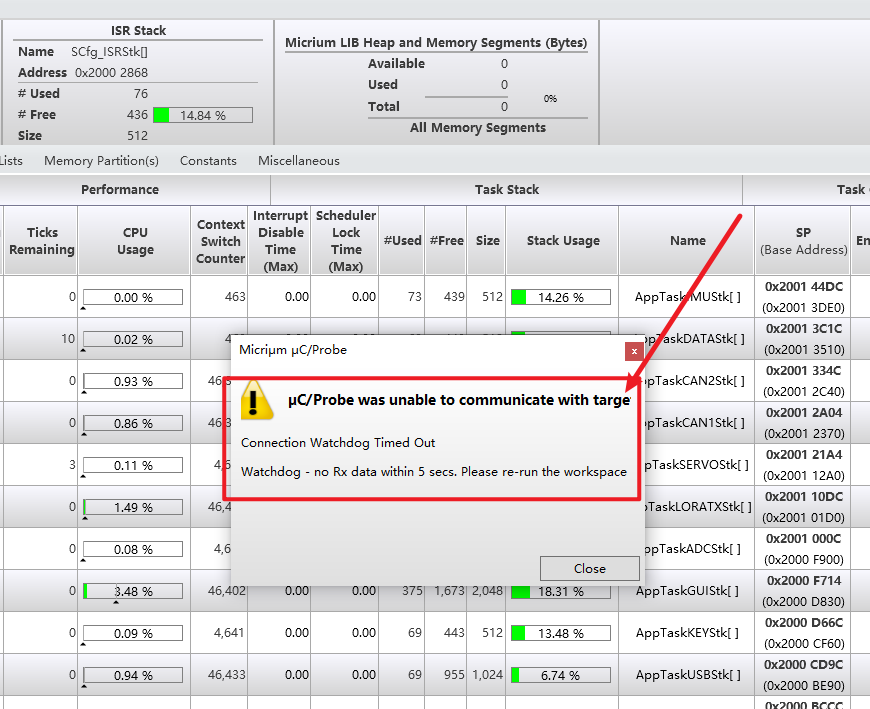Viewport: 870px width, 709px height.
Task: Click the yellow warning icon in the dialog
Action: click(x=256, y=400)
